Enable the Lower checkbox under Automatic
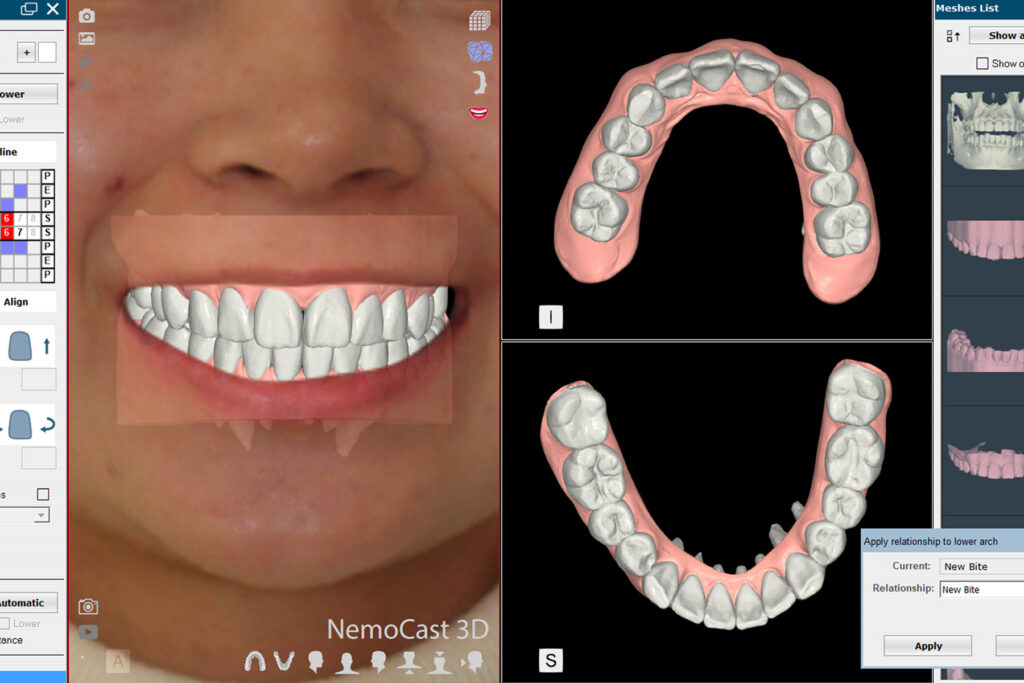This screenshot has height=683, width=1024. coord(4,624)
